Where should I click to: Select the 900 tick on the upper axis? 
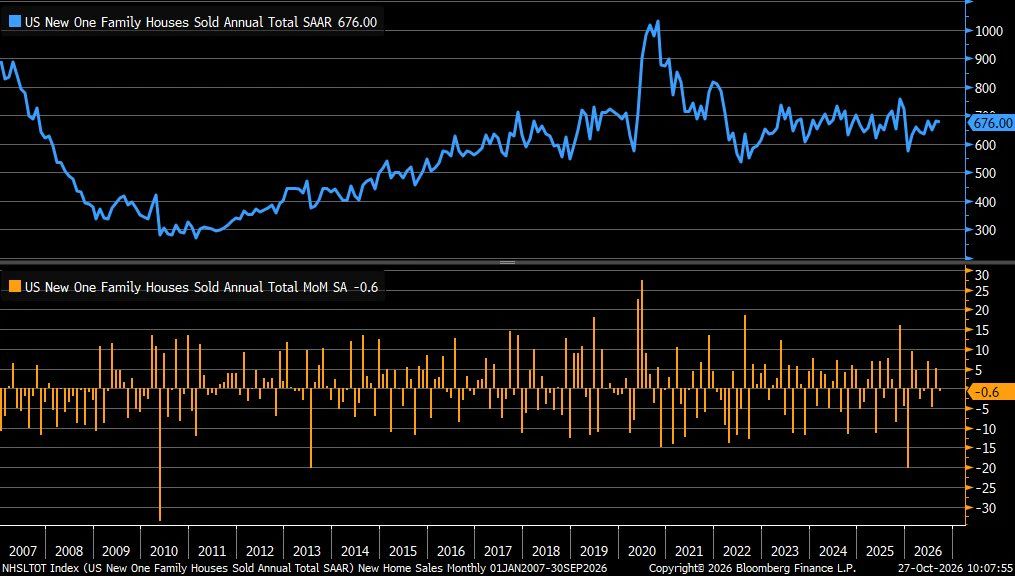tap(986, 59)
